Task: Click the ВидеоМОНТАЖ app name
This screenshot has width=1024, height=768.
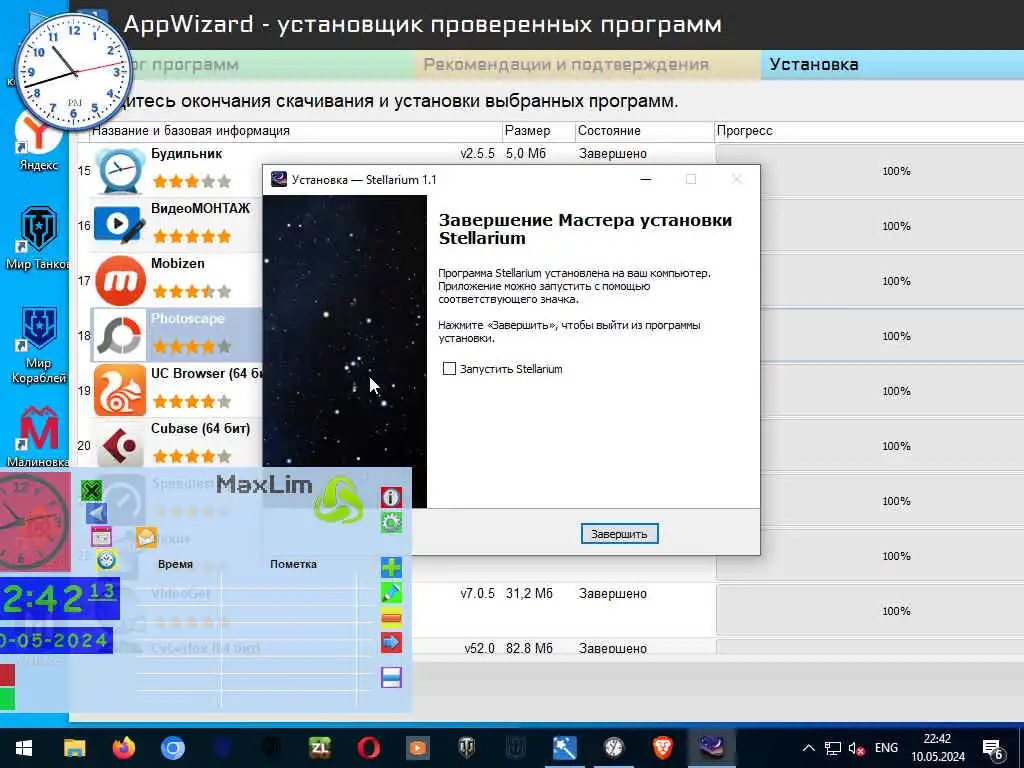Action: click(x=200, y=208)
